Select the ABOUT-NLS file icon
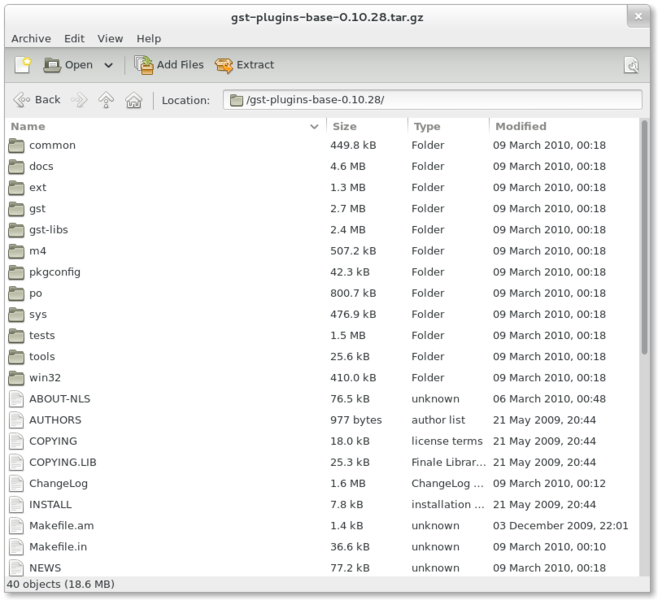Viewport: 658px width, 600px height. tap(16, 399)
